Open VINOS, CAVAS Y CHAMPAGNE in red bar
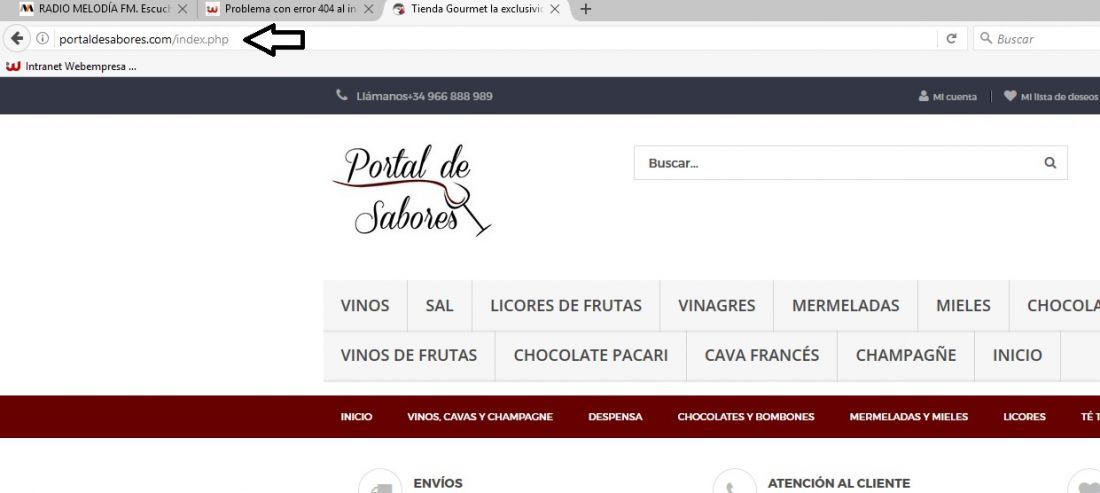The image size is (1100, 493). (x=480, y=417)
